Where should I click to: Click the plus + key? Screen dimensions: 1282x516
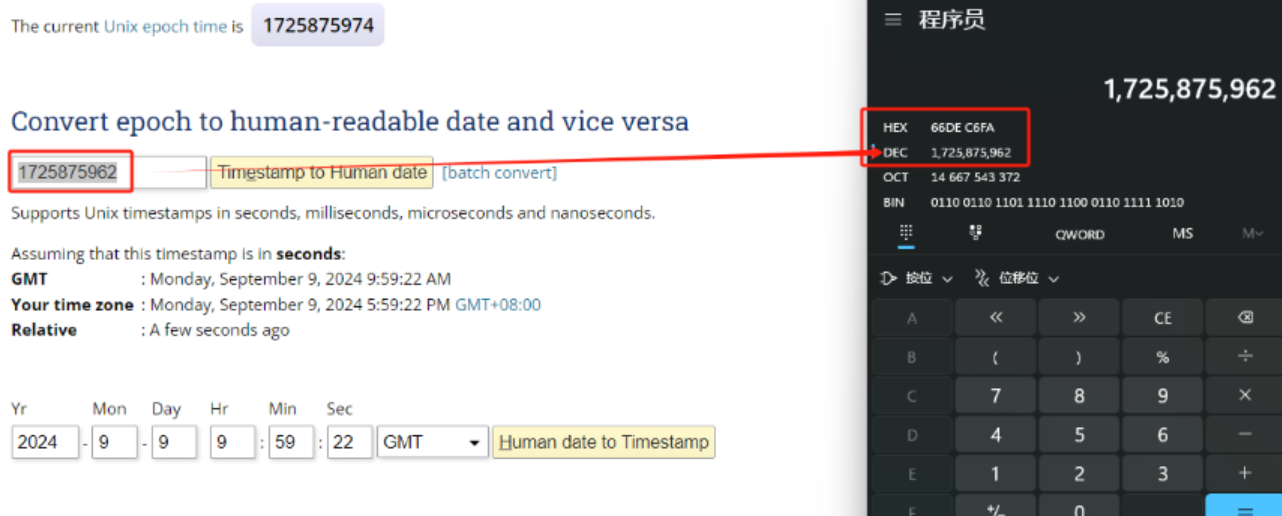(x=1245, y=474)
